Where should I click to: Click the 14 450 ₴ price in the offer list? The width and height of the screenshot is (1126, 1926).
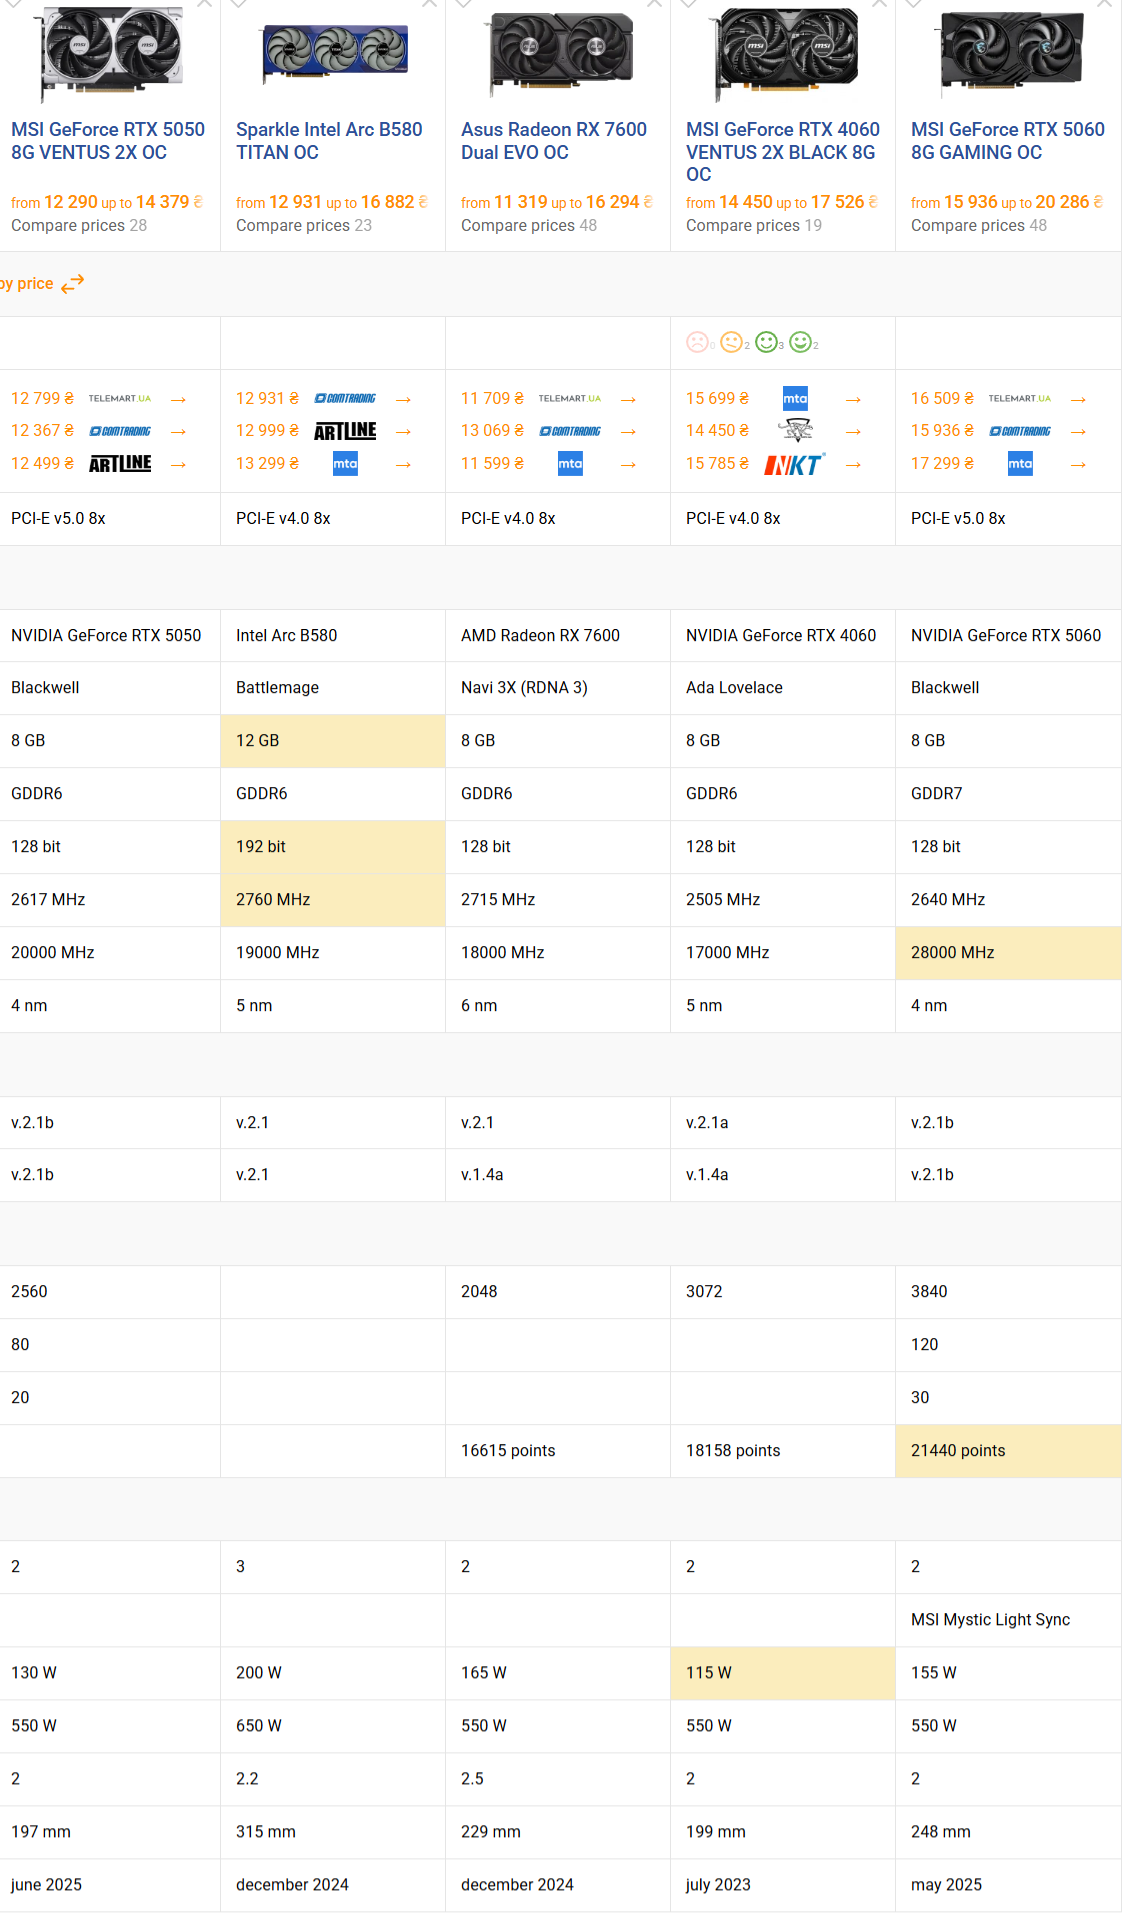[717, 431]
